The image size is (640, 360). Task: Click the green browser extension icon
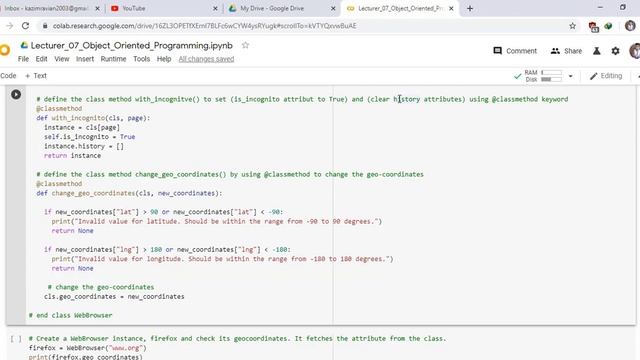click(609, 26)
